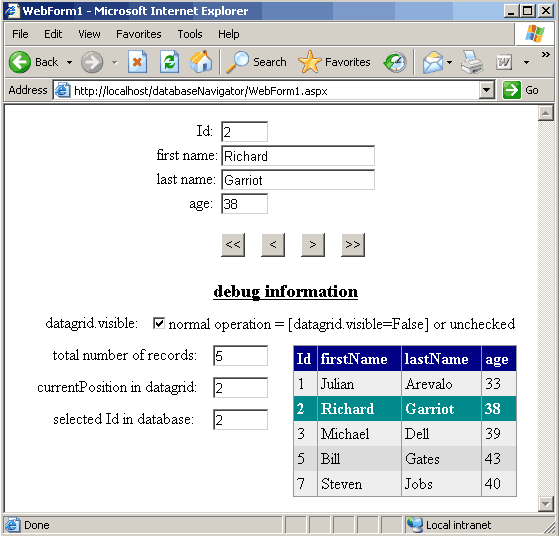Open the Tools menu
The height and width of the screenshot is (536, 559).
pyautogui.click(x=190, y=34)
